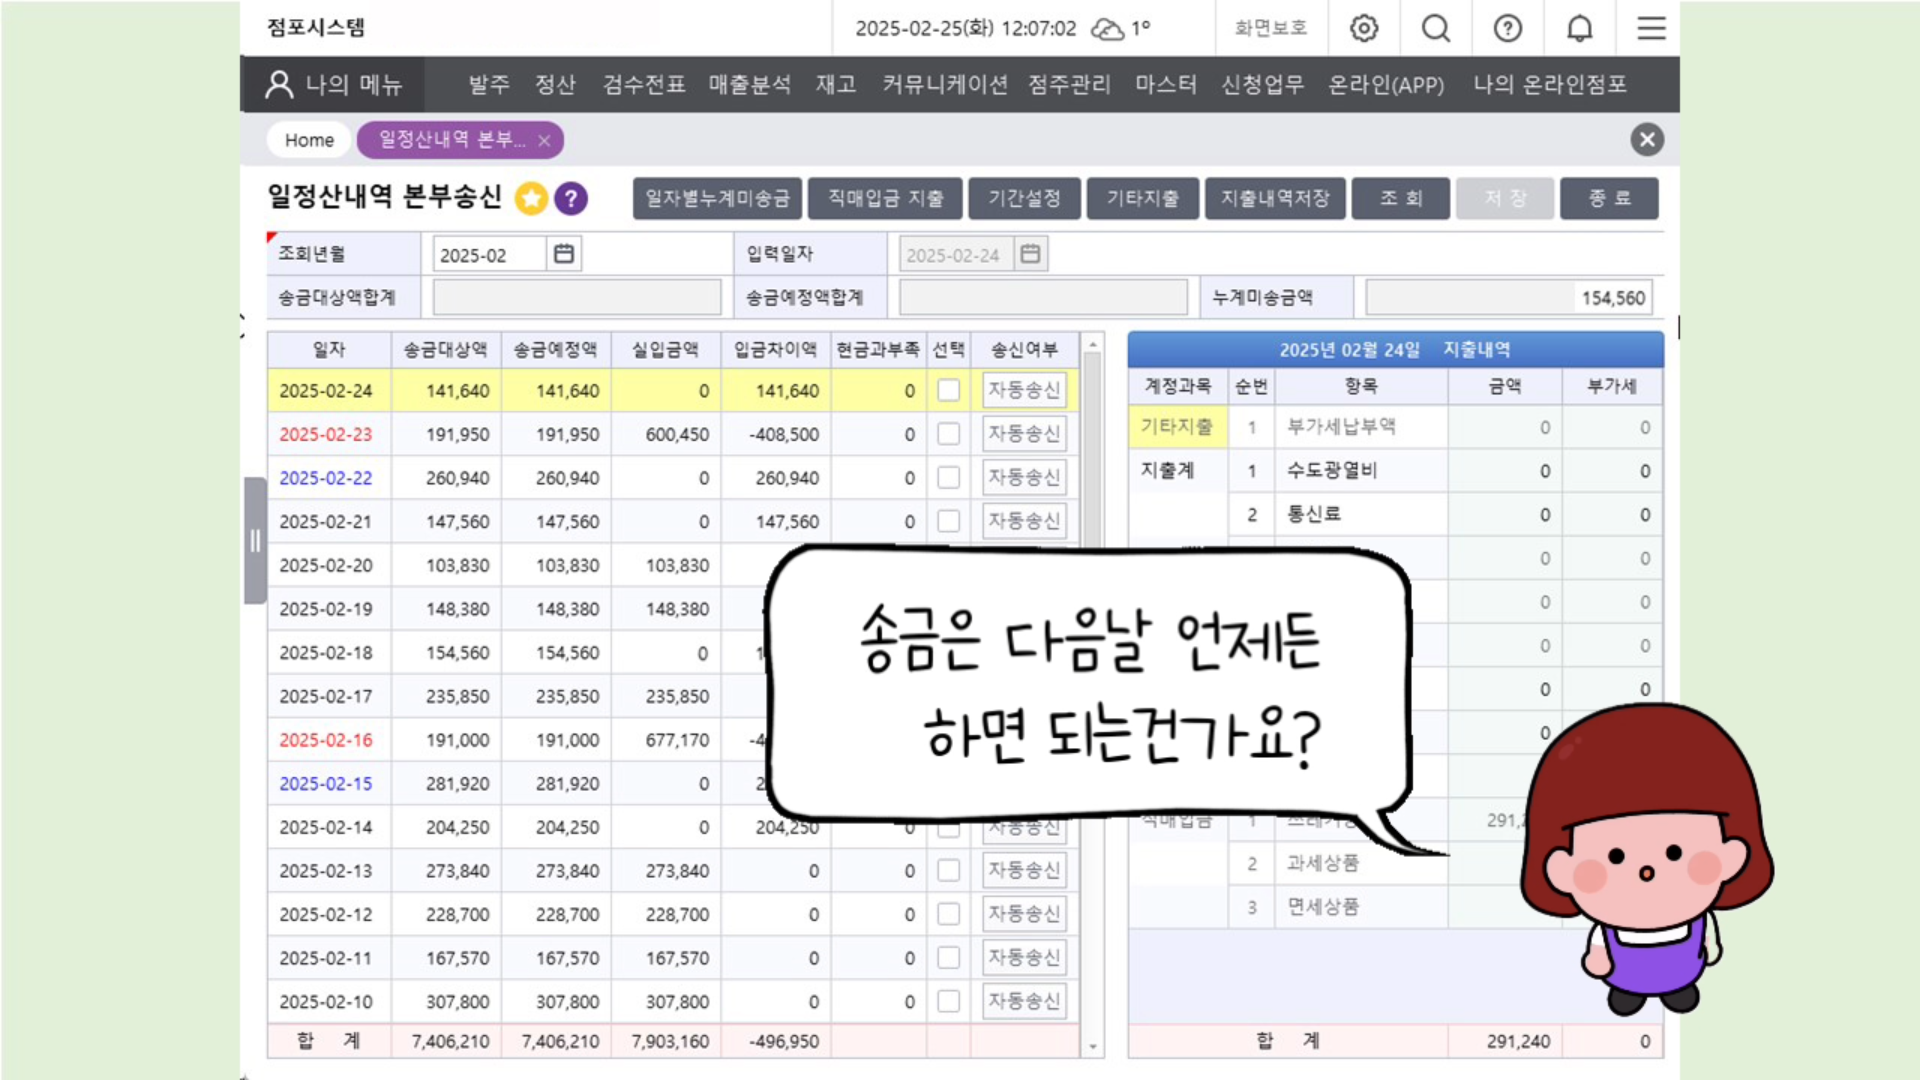Open the settings gear icon

1364,28
